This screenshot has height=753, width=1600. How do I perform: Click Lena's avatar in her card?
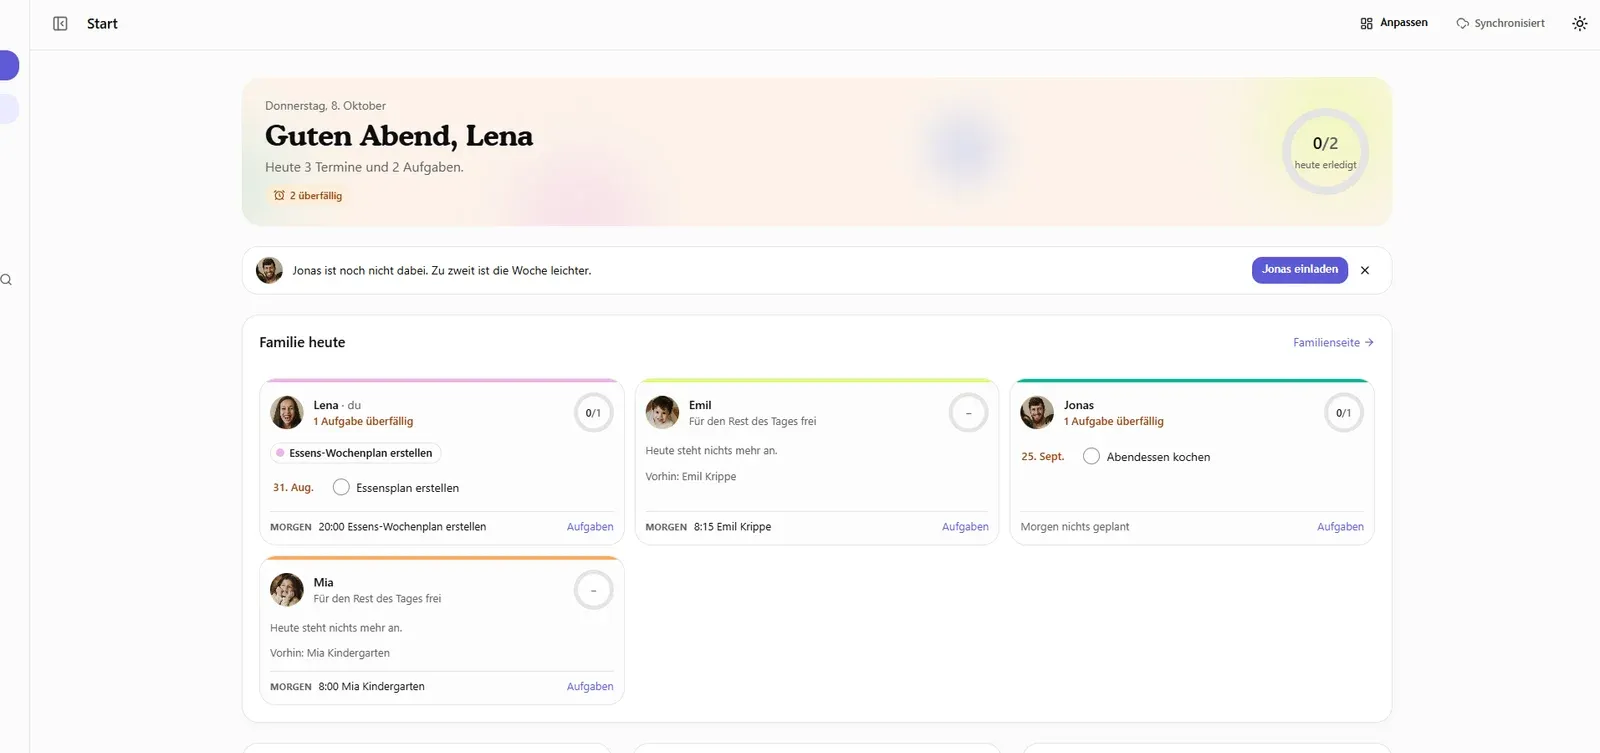[287, 412]
